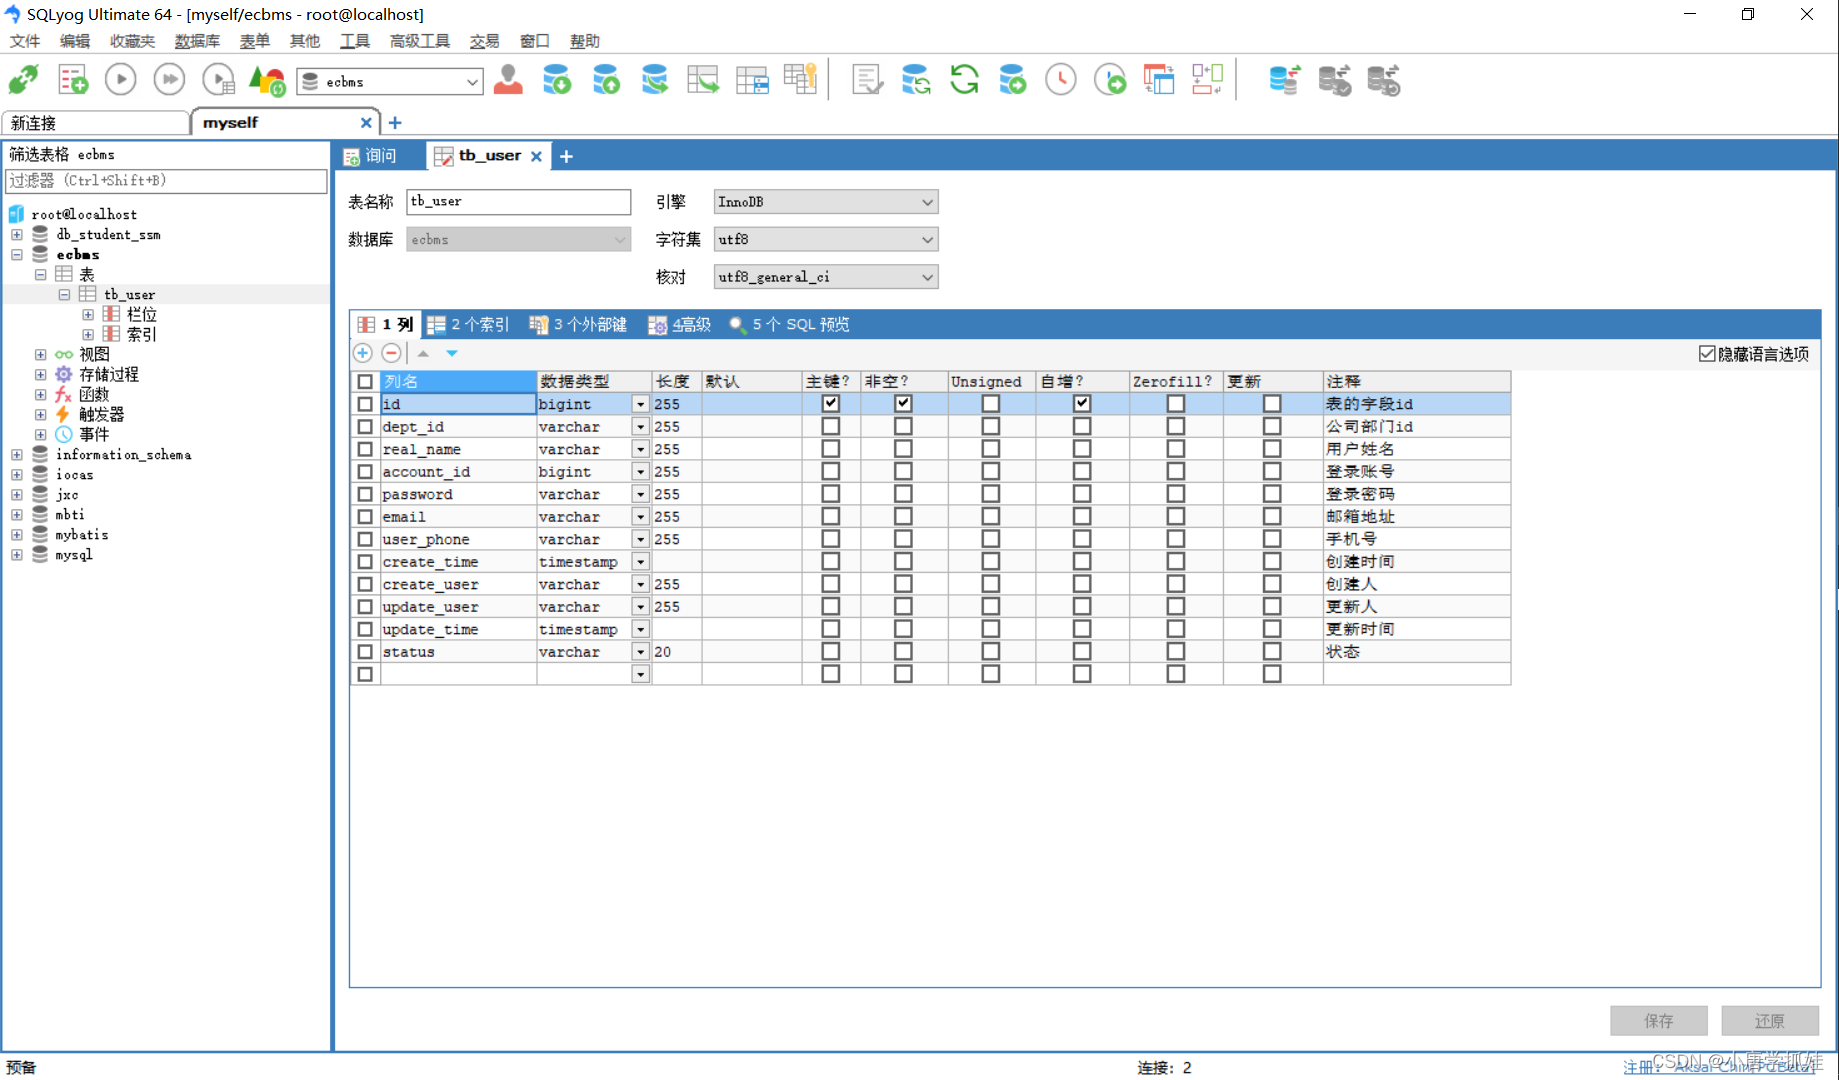This screenshot has width=1839, height=1080.
Task: Open the utf8_general_ci collation dropdown
Action: 927,277
